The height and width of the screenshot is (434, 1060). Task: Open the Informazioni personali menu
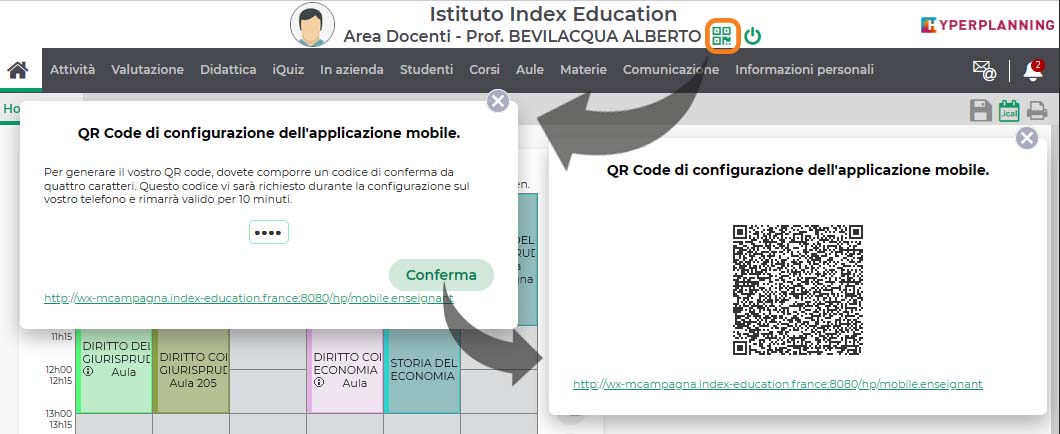804,70
